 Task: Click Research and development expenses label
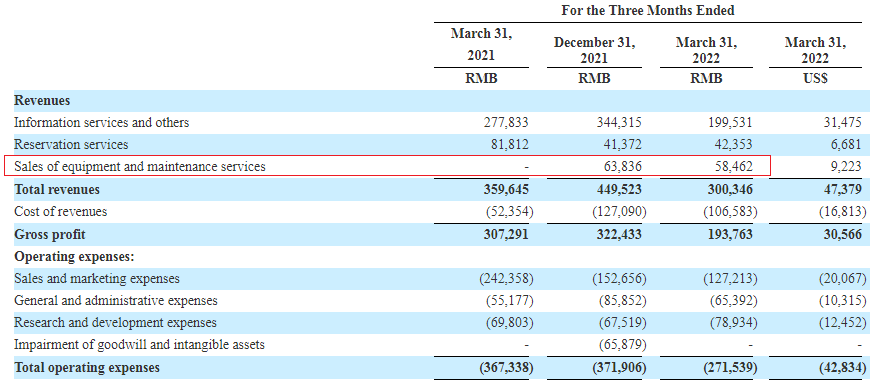[x=115, y=323]
